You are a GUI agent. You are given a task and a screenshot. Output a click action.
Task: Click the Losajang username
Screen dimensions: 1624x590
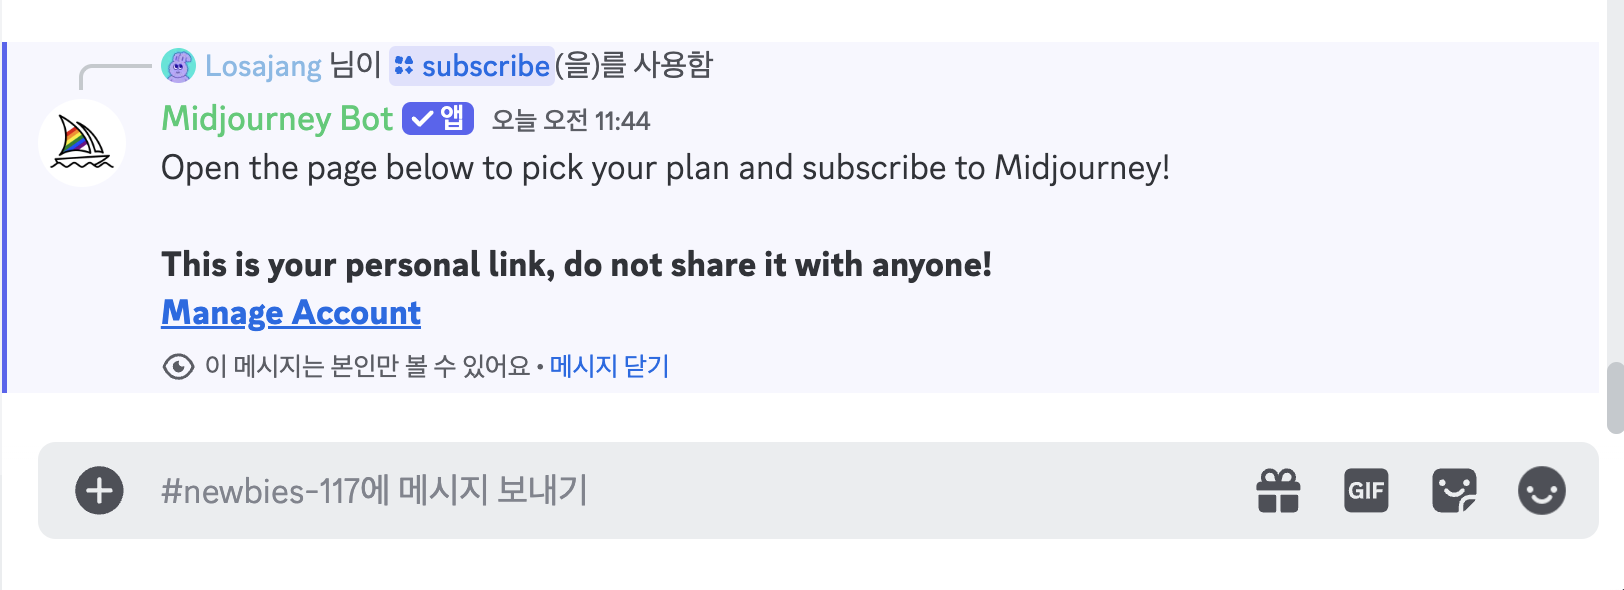263,66
